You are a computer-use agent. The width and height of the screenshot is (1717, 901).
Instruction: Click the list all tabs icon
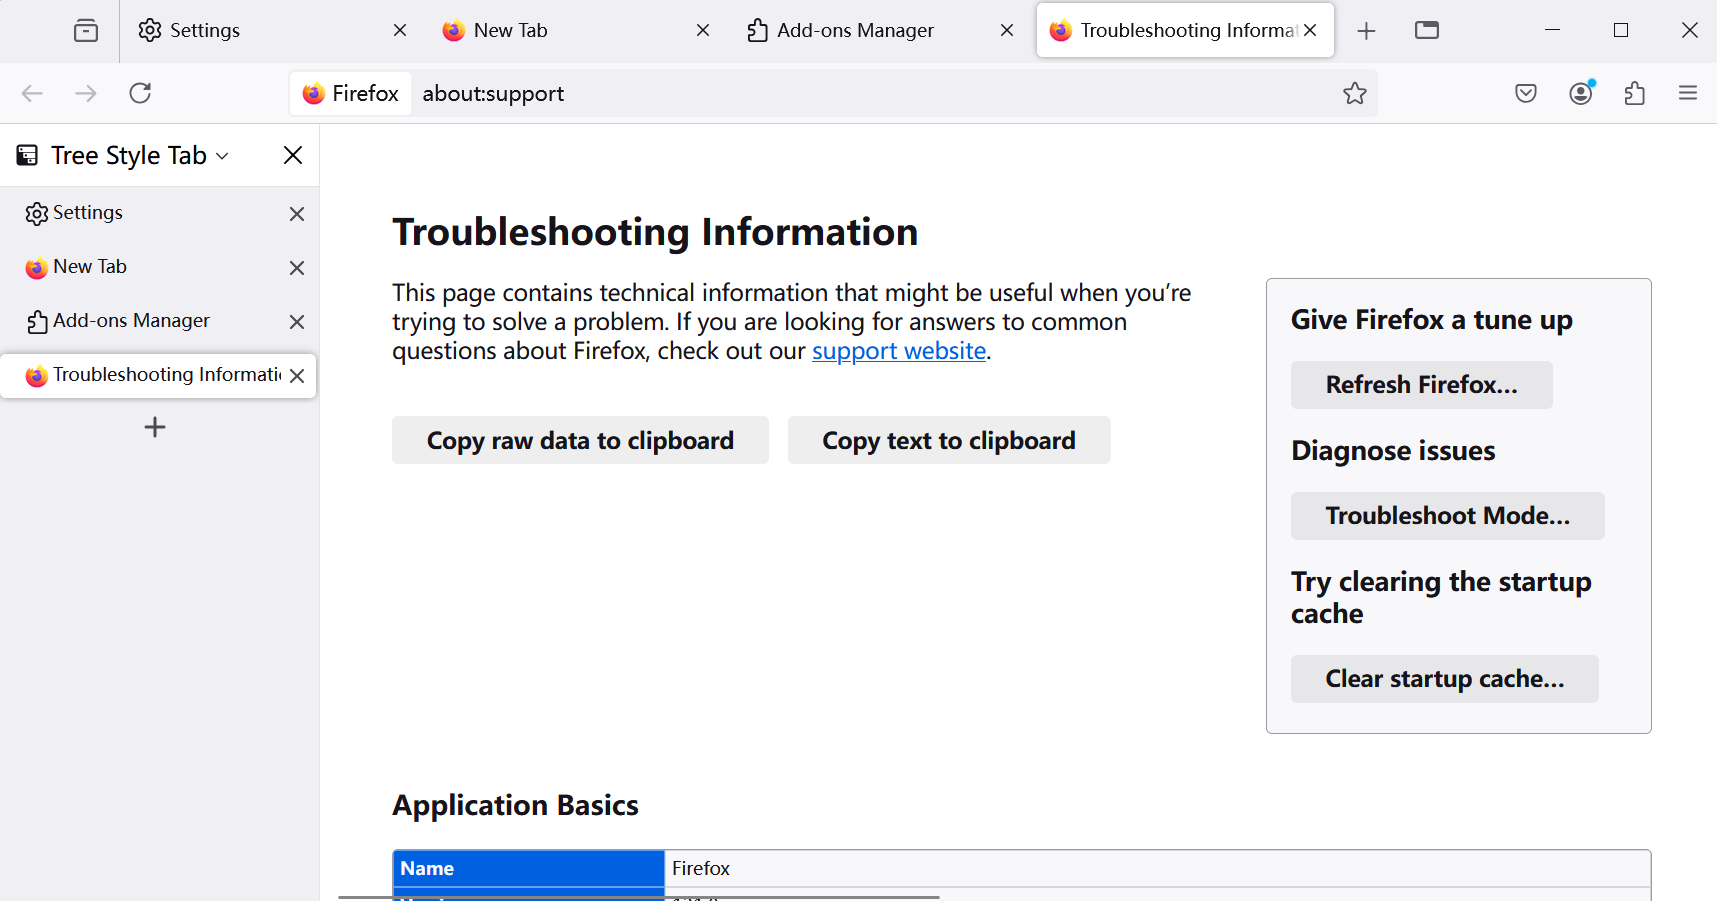click(1427, 31)
